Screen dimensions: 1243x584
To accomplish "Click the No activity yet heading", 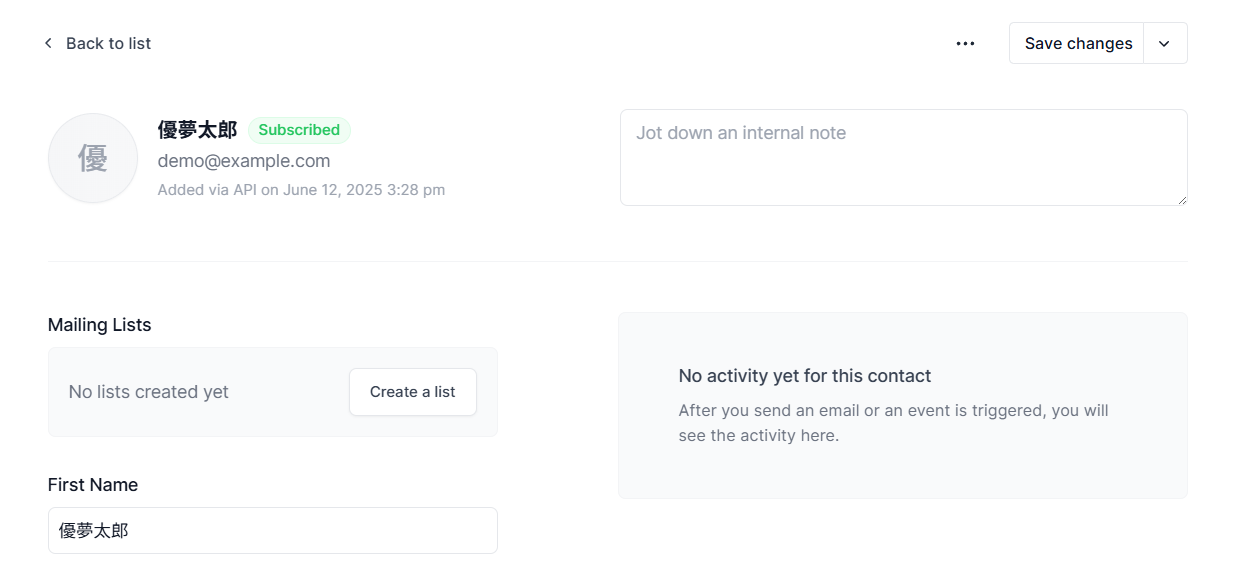I will pos(804,376).
